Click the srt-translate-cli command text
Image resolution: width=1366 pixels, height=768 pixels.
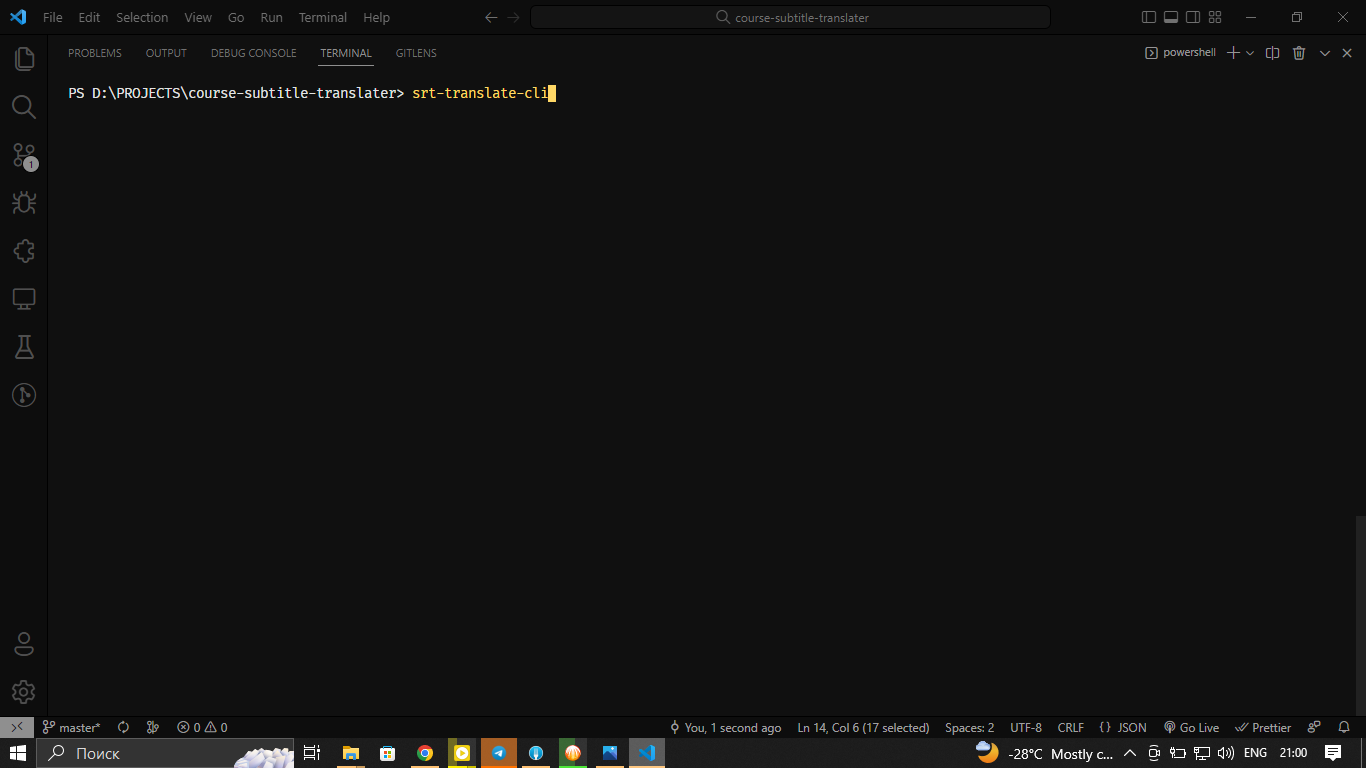tap(480, 93)
